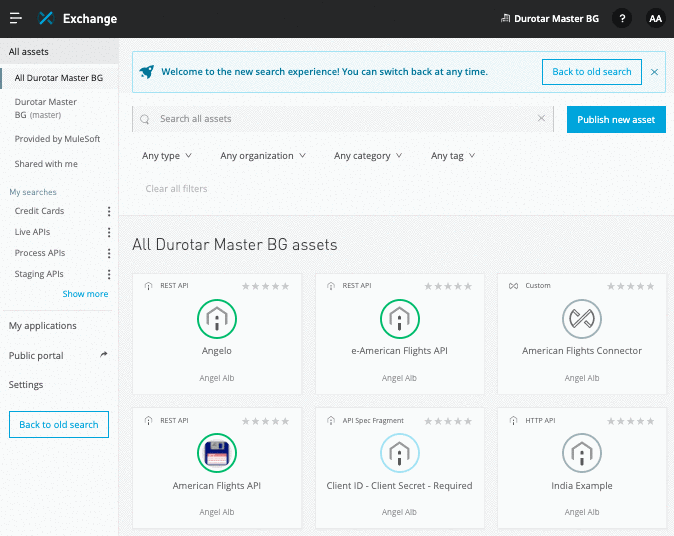Open the AA user avatar menu
Image resolution: width=674 pixels, height=536 pixels.
point(655,18)
